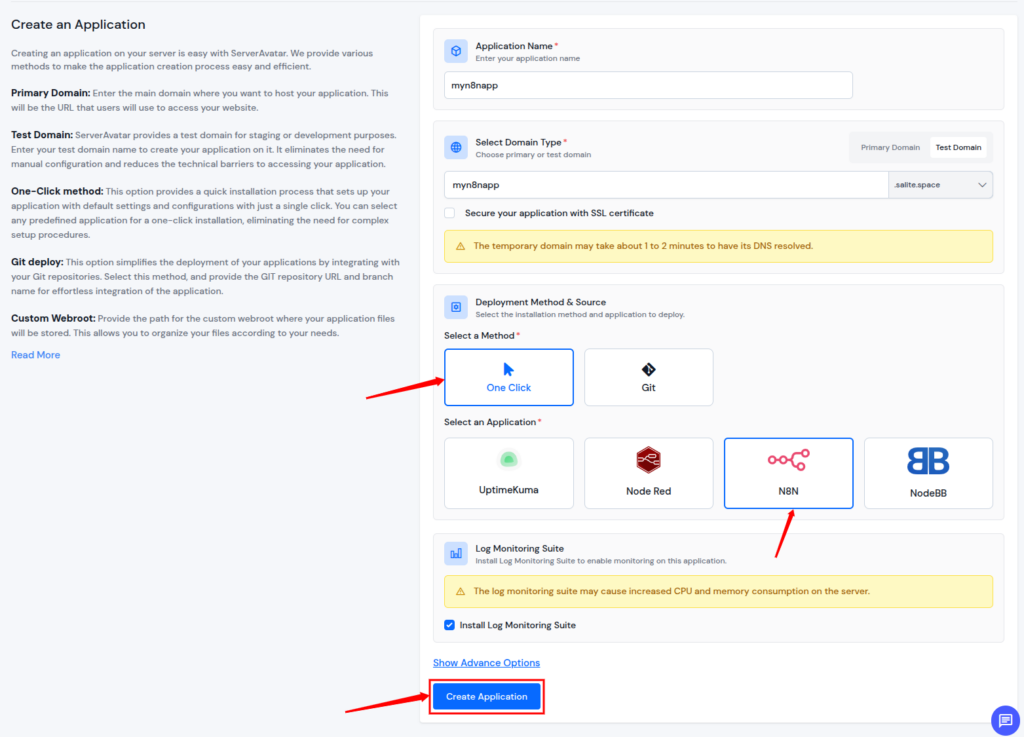Select the Git deployment method
The width and height of the screenshot is (1024, 737).
648,377
